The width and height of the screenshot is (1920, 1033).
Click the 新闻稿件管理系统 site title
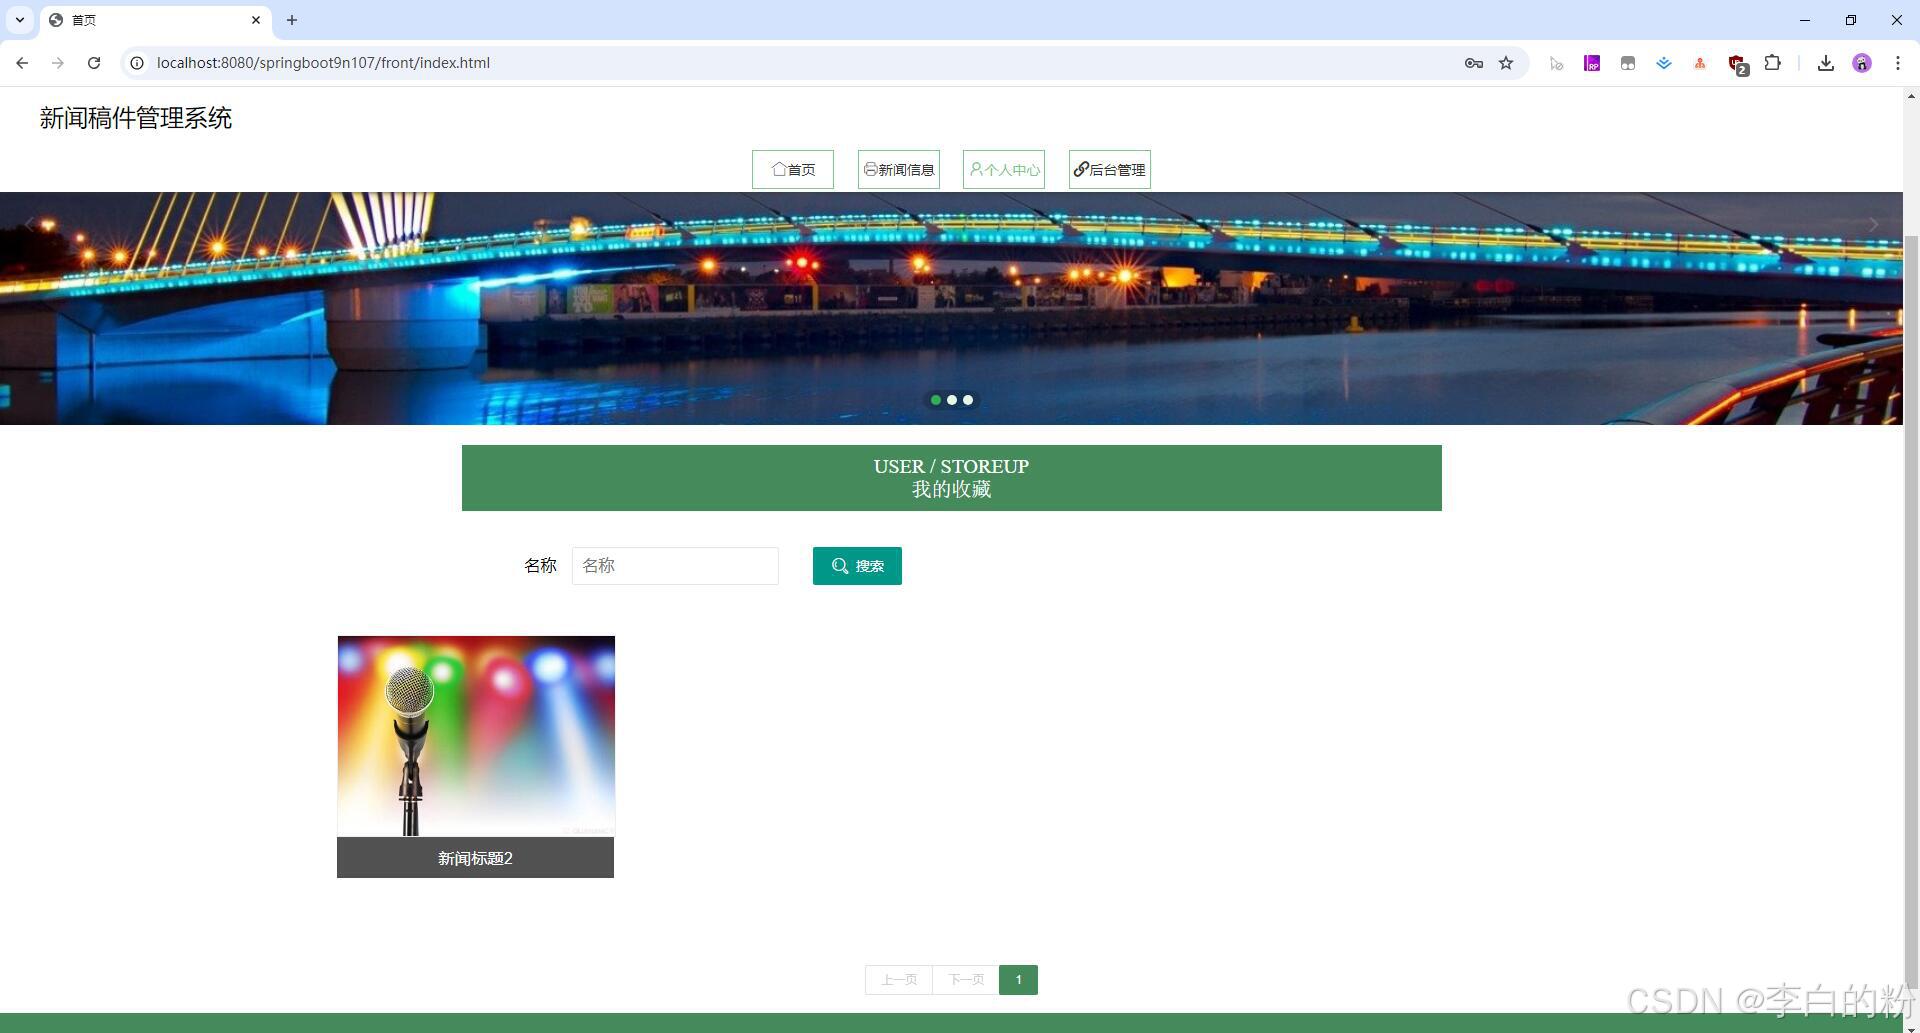(136, 118)
